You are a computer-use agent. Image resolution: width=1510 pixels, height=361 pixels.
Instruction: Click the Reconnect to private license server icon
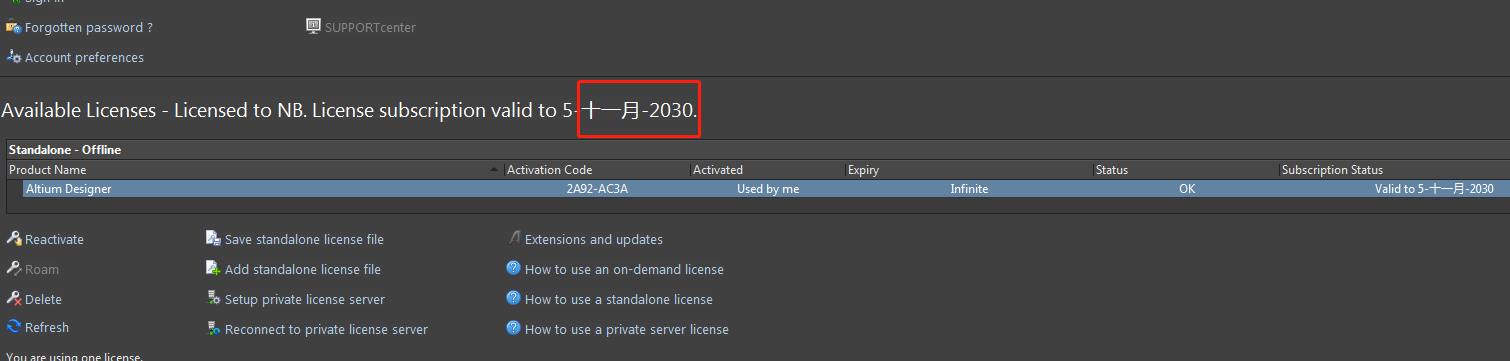tap(213, 329)
